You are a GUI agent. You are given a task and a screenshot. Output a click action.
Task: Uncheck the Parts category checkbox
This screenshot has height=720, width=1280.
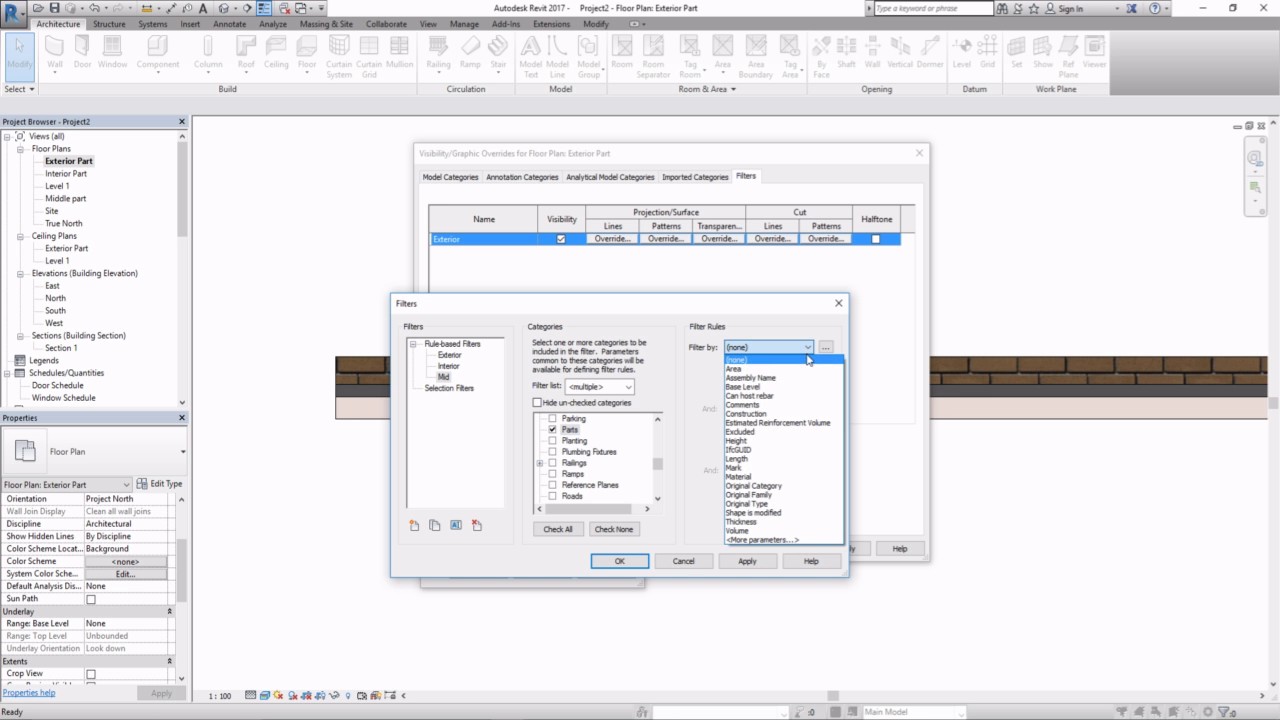pos(552,429)
